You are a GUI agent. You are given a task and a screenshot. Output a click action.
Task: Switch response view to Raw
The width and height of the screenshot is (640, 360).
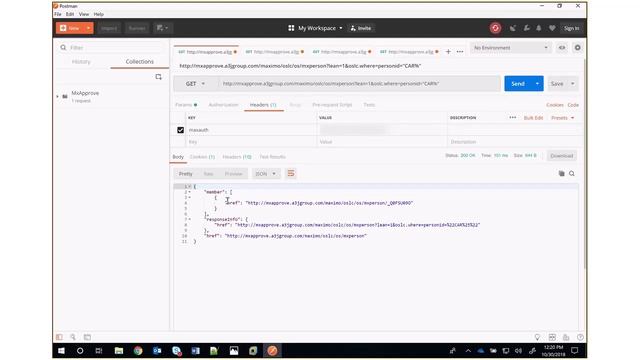pyautogui.click(x=208, y=173)
